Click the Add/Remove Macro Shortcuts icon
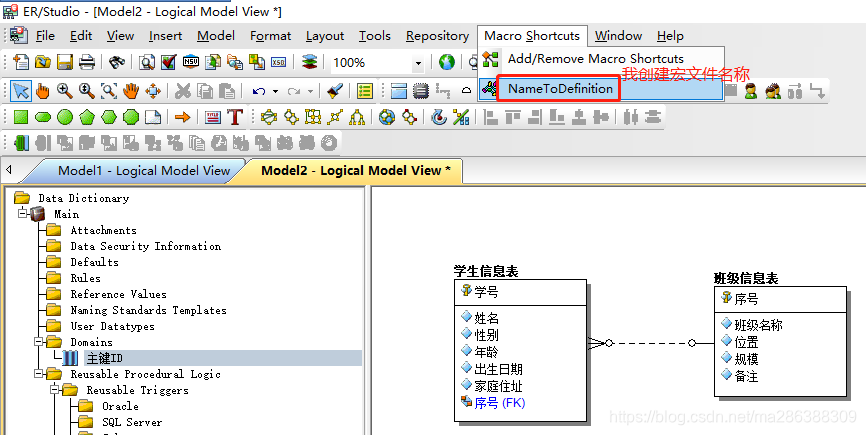This screenshot has height=435, width=866. click(490, 59)
